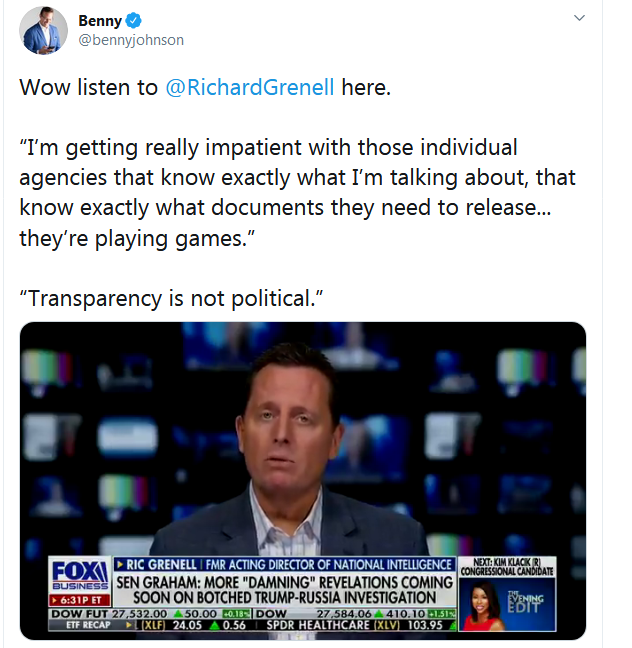Visit the @bennyjohnson handle
Screen dimensions: 632x648
click(x=131, y=40)
